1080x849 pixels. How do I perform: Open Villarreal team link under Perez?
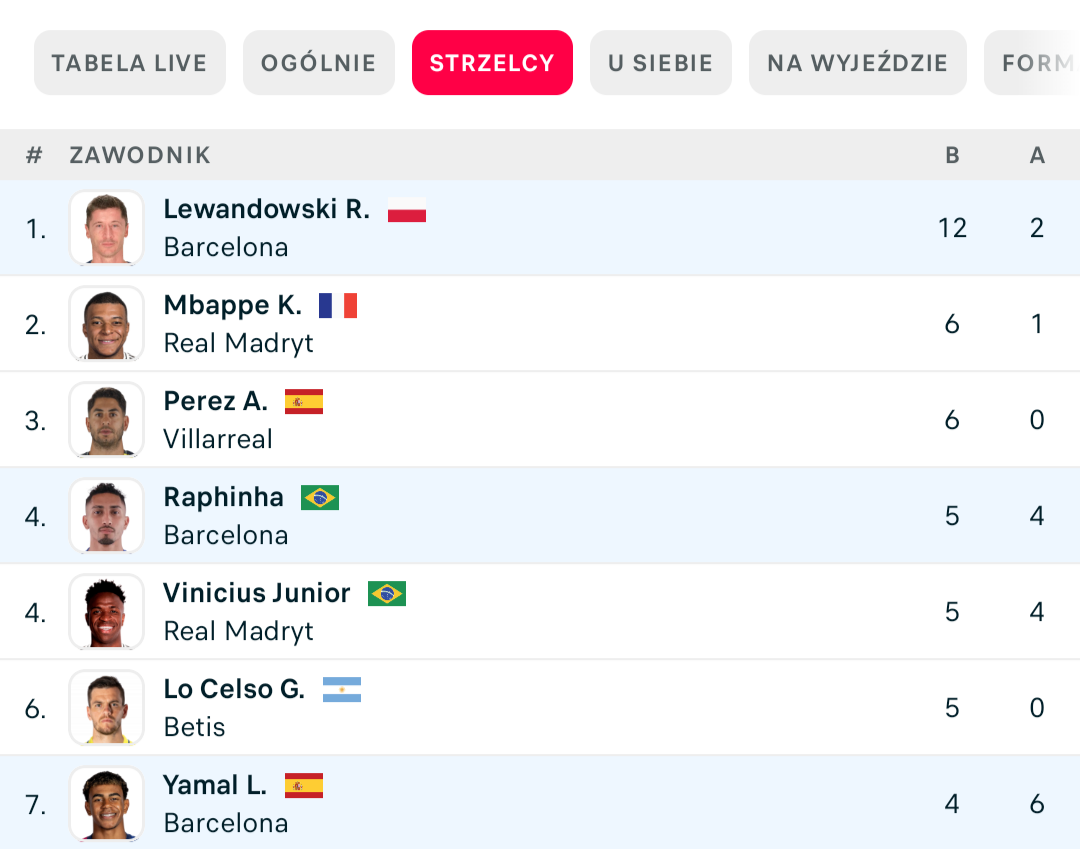click(x=218, y=439)
